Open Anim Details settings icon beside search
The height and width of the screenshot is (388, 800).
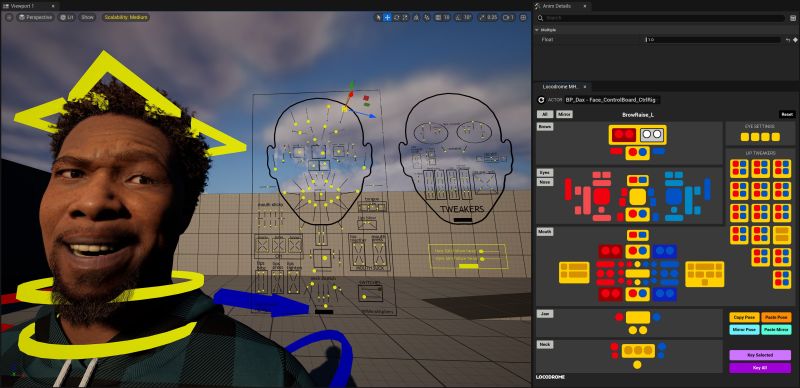[x=793, y=18]
